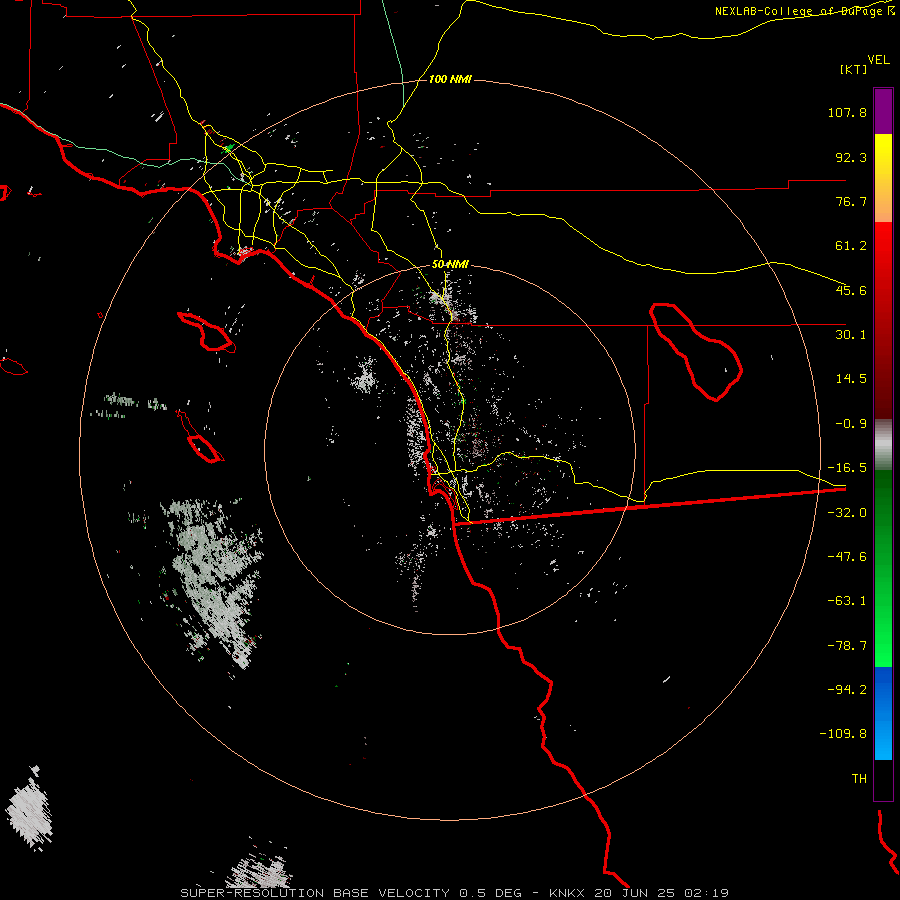
Task: Click the 92.3 velocity scale value
Action: tap(851, 157)
